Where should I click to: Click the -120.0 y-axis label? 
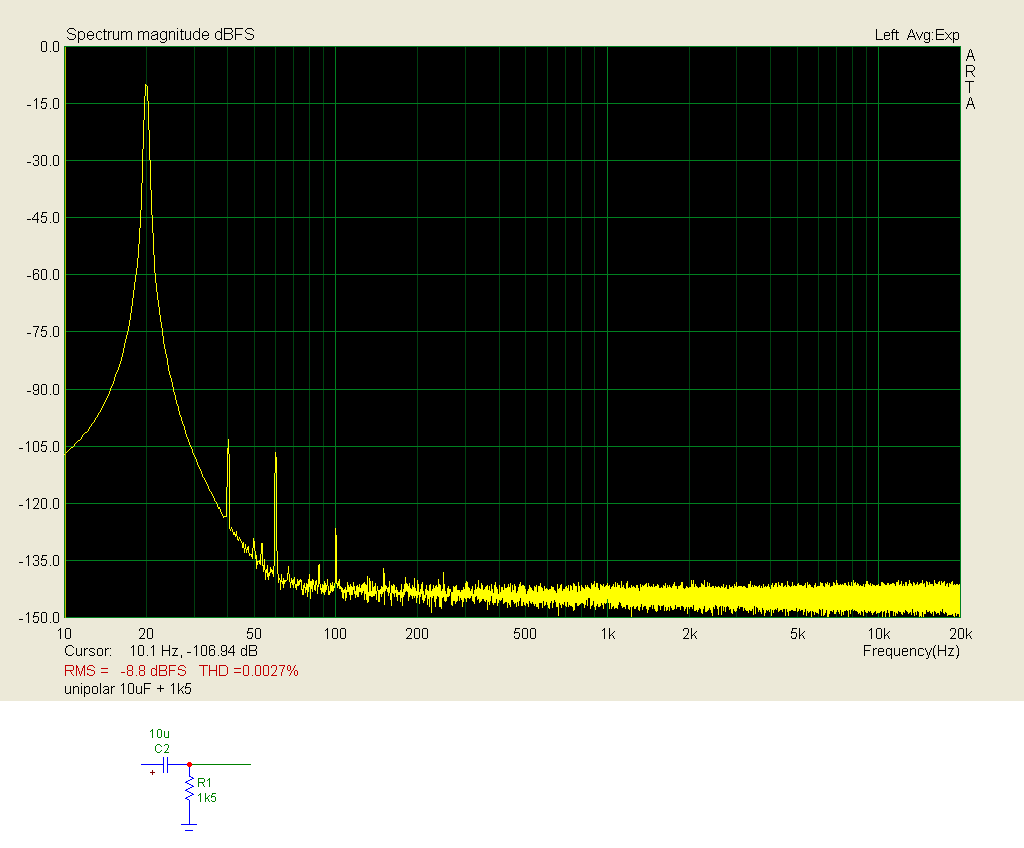[x=40, y=504]
